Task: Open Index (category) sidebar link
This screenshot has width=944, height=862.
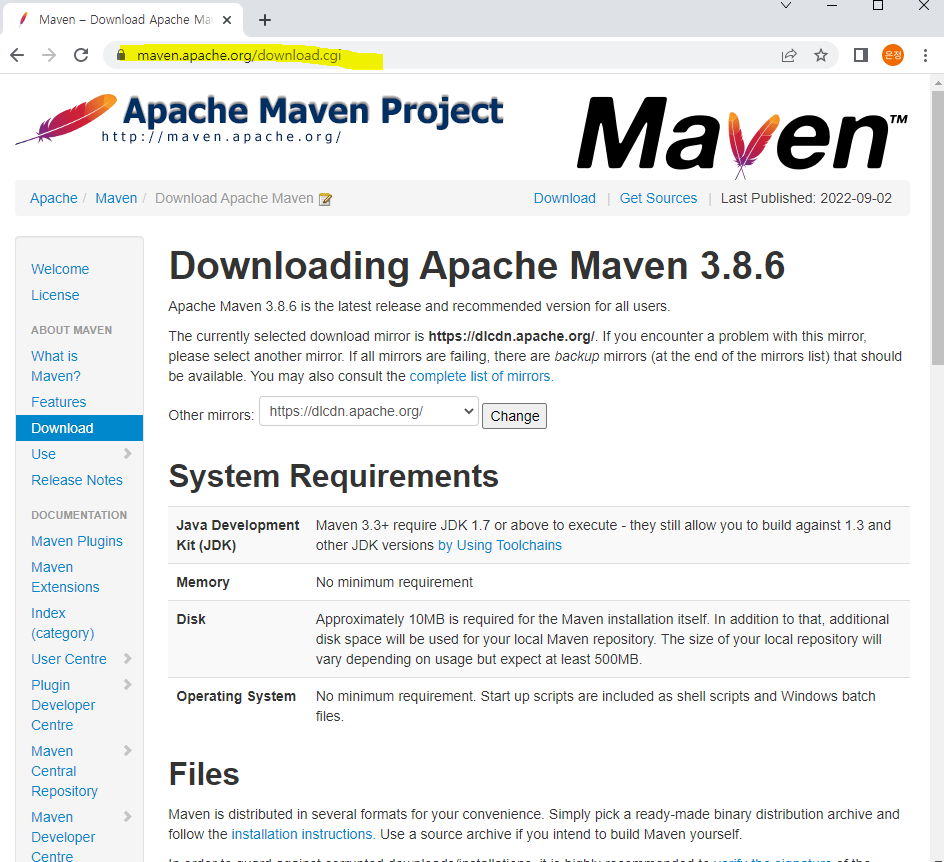Action: tap(63, 623)
